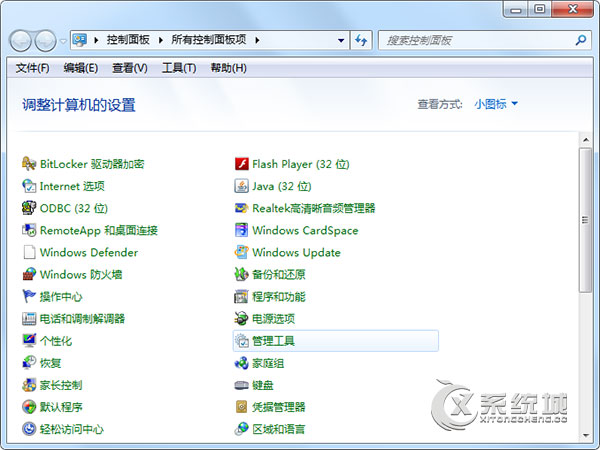Open the 区域和语言 link
Image resolution: width=600 pixels, height=450 pixels.
tap(279, 429)
